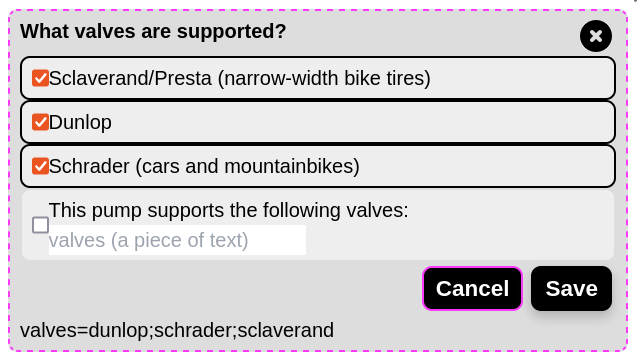The image size is (638, 361).
Task: Focus the valves text input field
Action: tap(177, 240)
